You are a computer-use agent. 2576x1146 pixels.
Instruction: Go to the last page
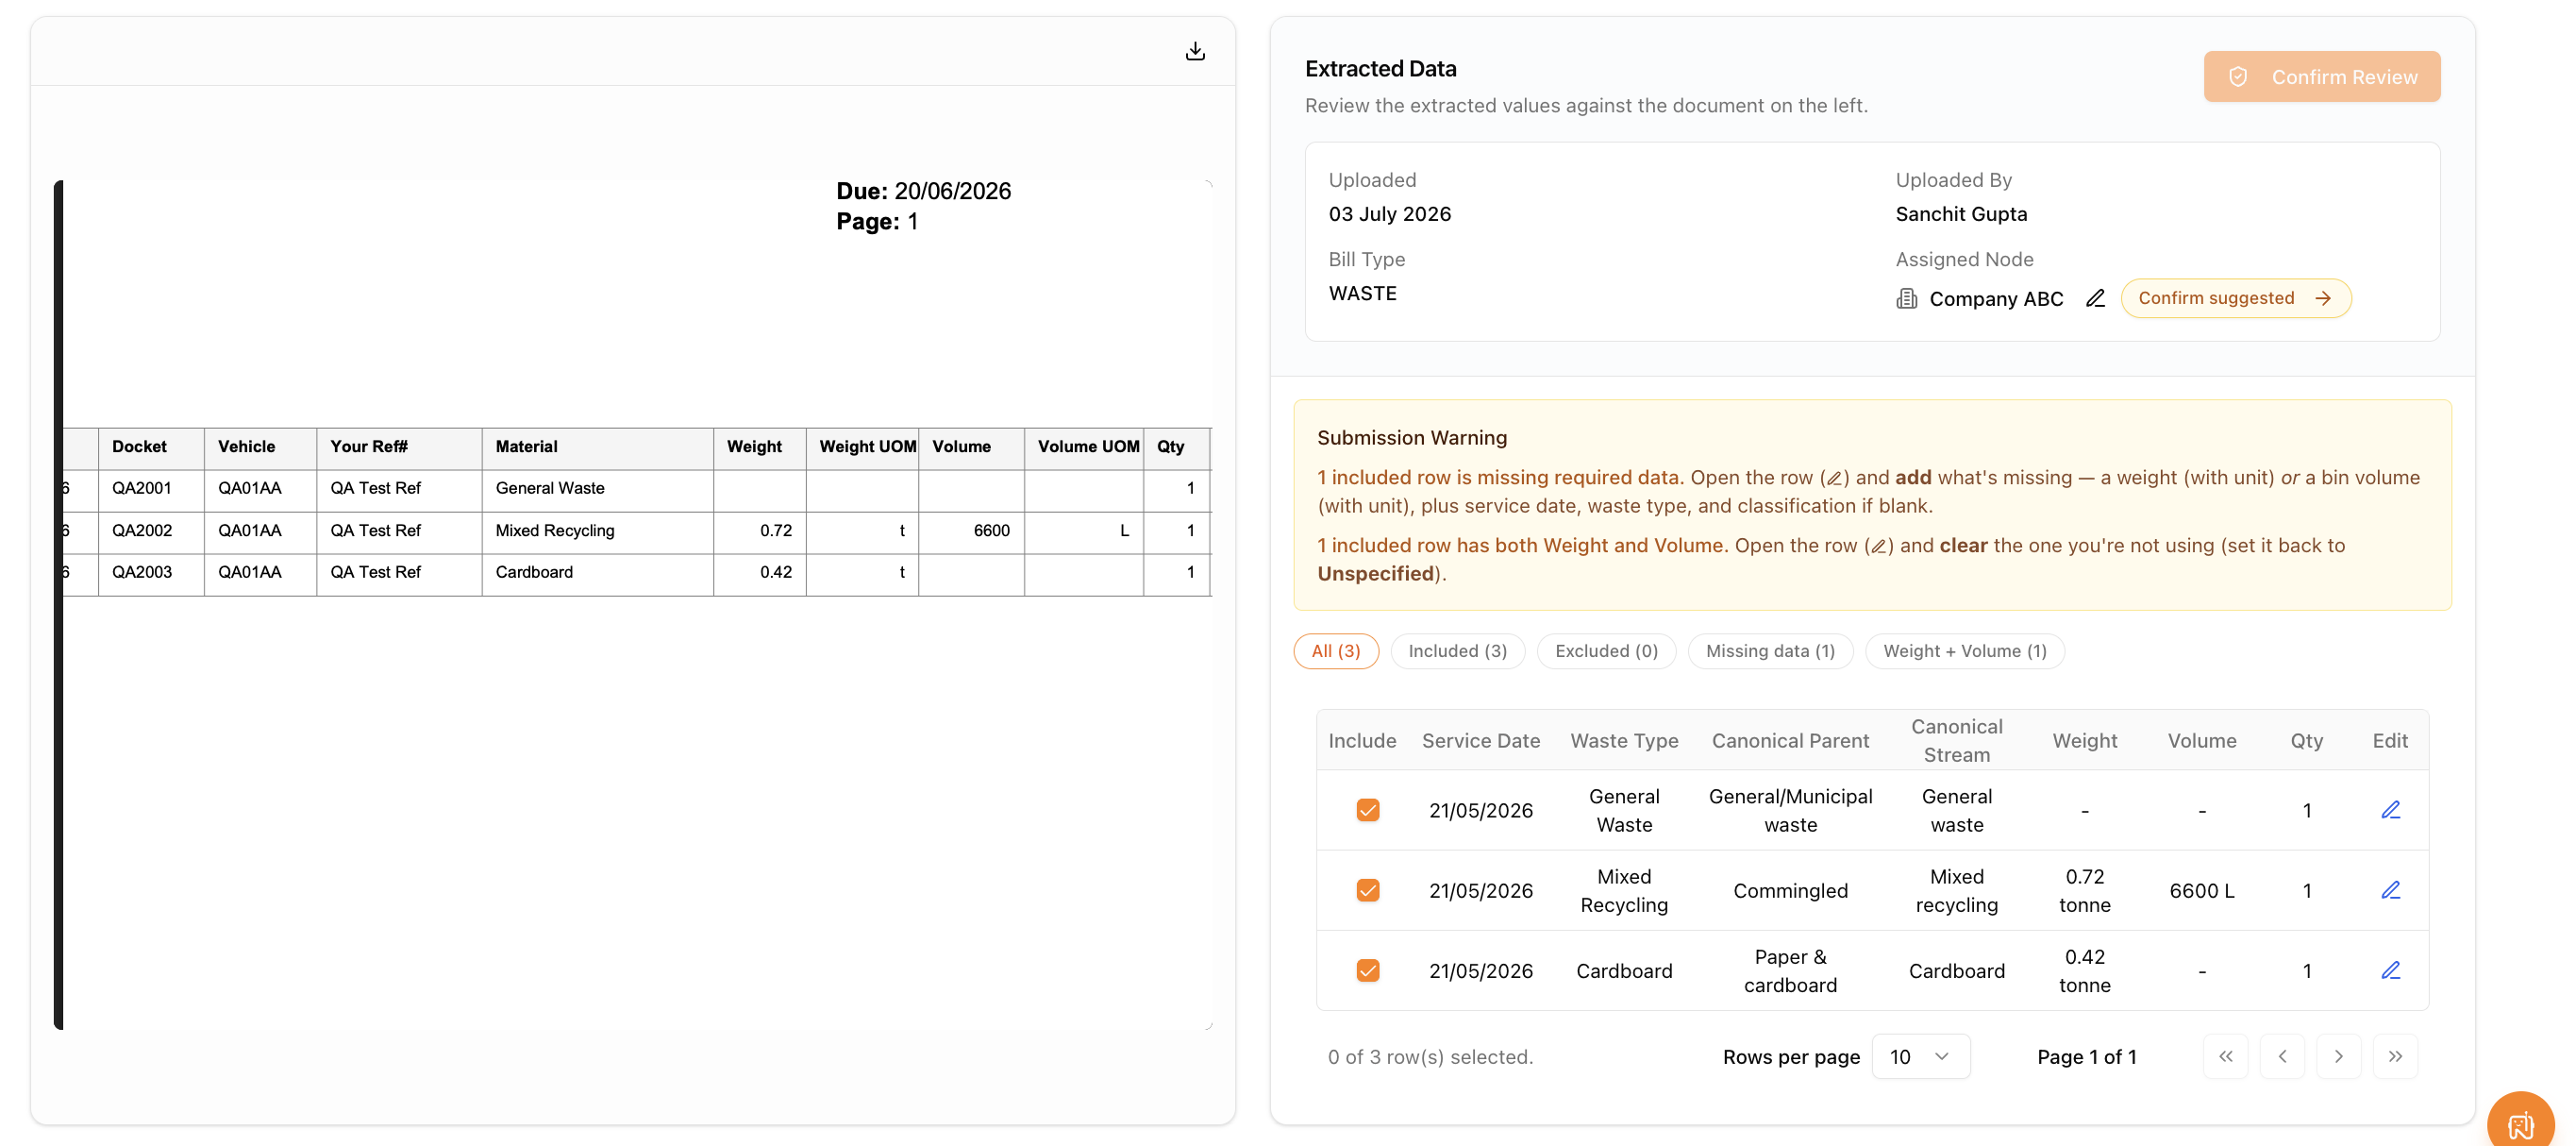pyautogui.click(x=2395, y=1056)
